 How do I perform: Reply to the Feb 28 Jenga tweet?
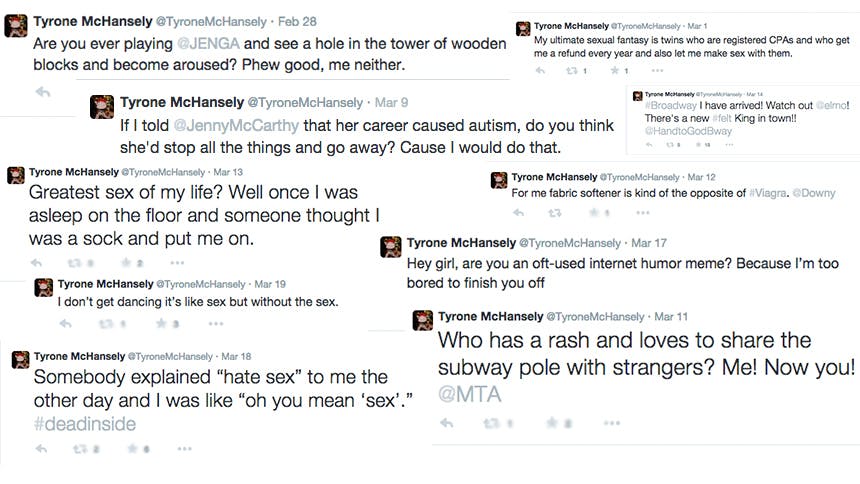(43, 92)
